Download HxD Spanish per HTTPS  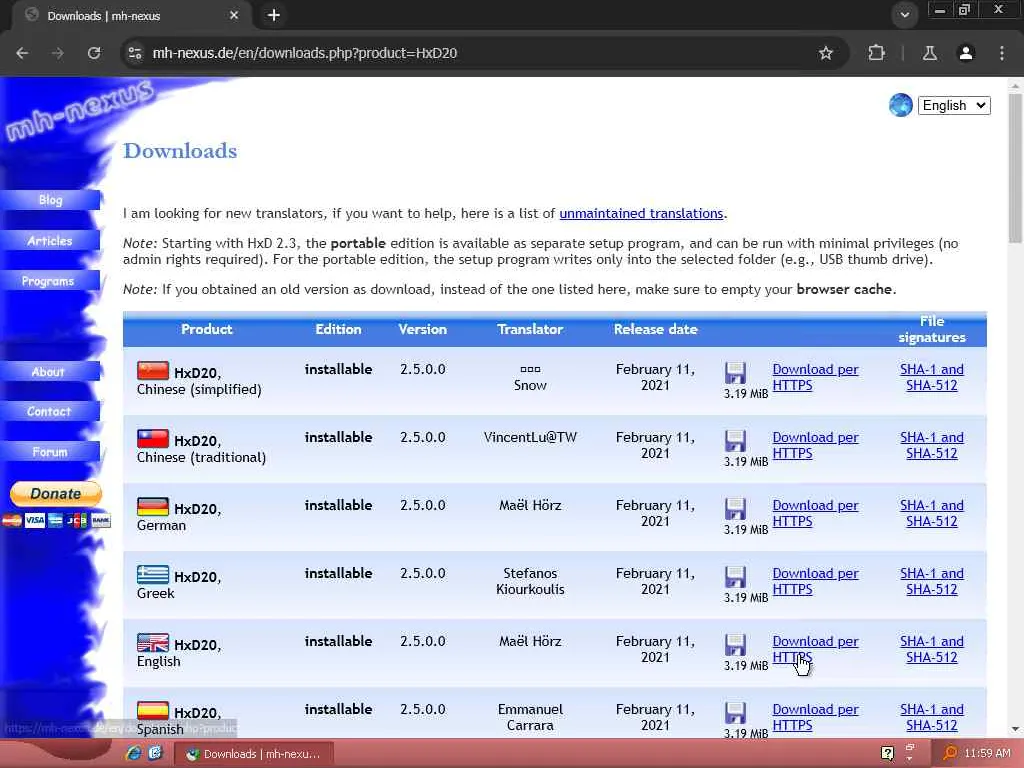click(815, 717)
